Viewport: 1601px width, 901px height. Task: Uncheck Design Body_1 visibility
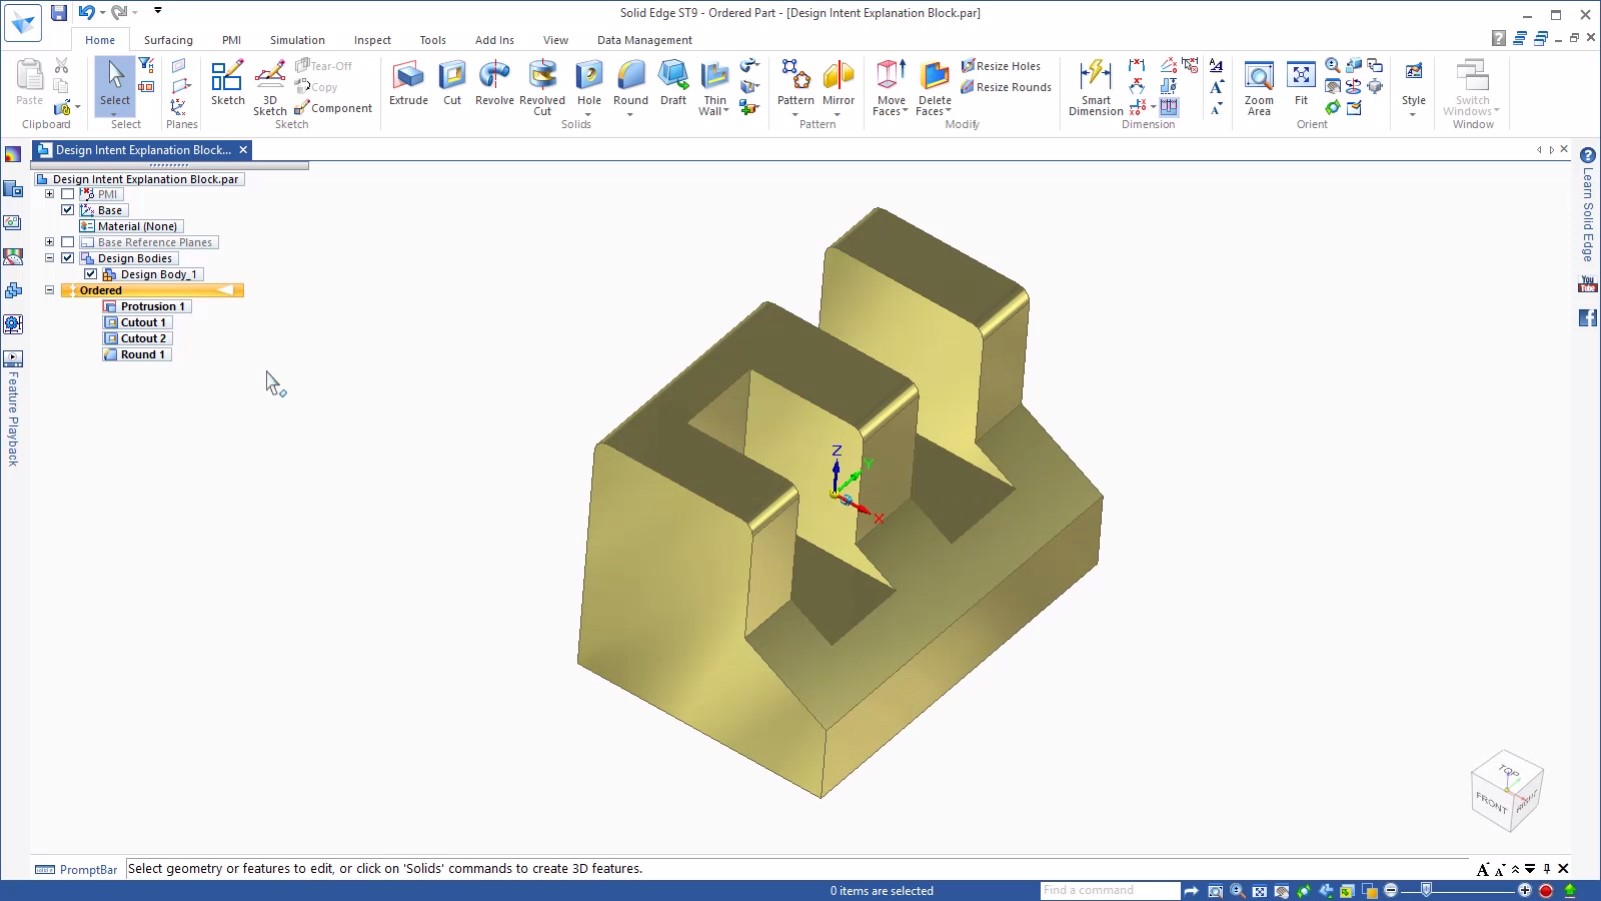click(90, 273)
